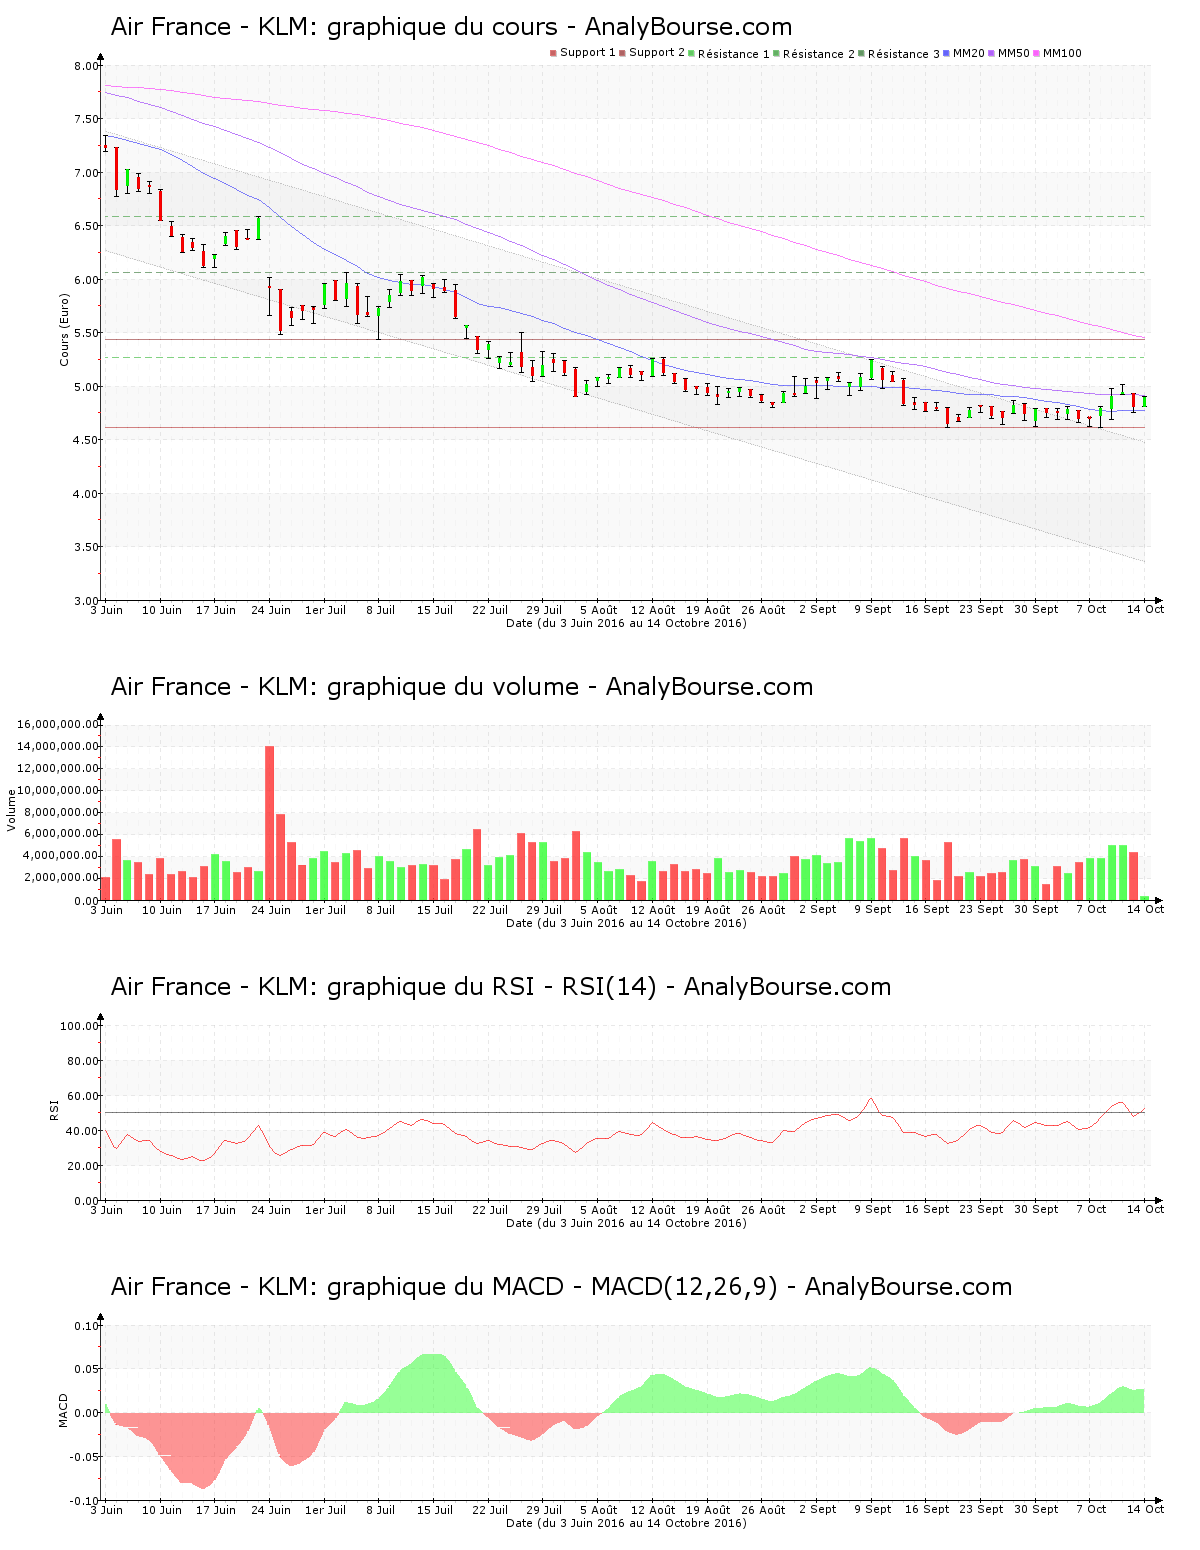Click the date range caption under MACD chart
This screenshot has width=1200, height=1550.
pyautogui.click(x=626, y=1523)
